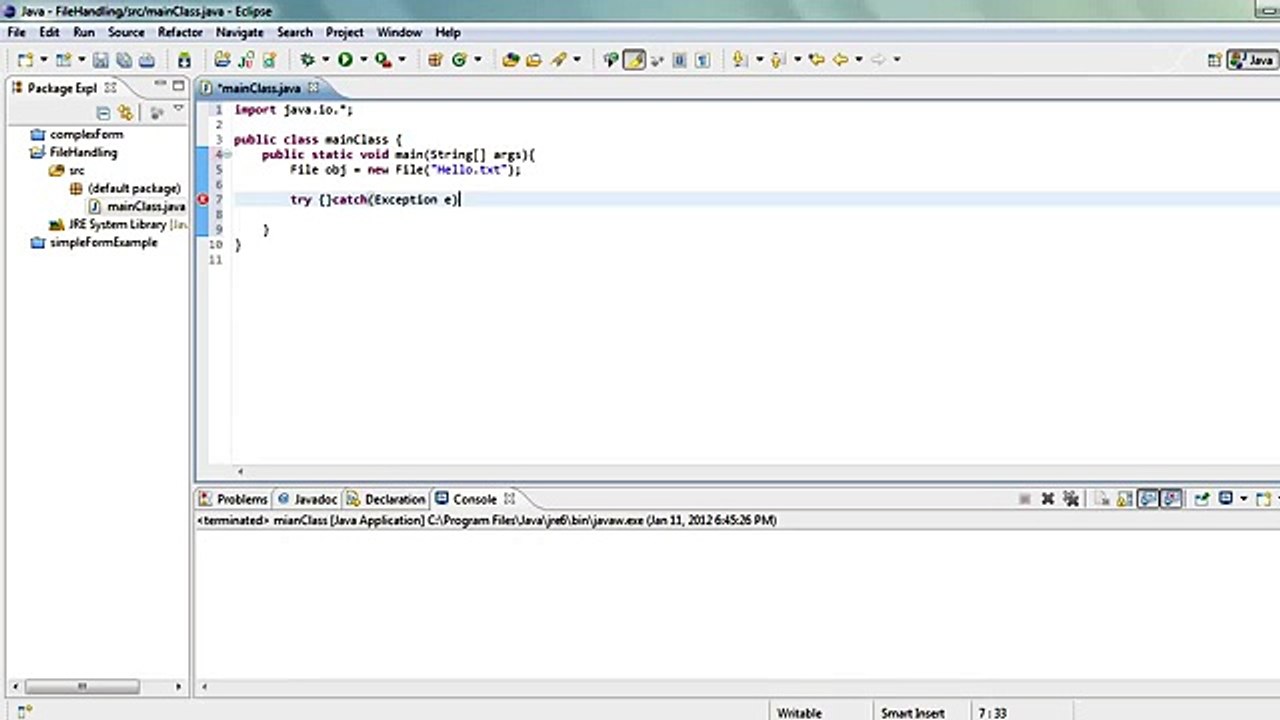The image size is (1280, 720).
Task: Open the New Java Class dropdown arrow
Action: point(477,60)
